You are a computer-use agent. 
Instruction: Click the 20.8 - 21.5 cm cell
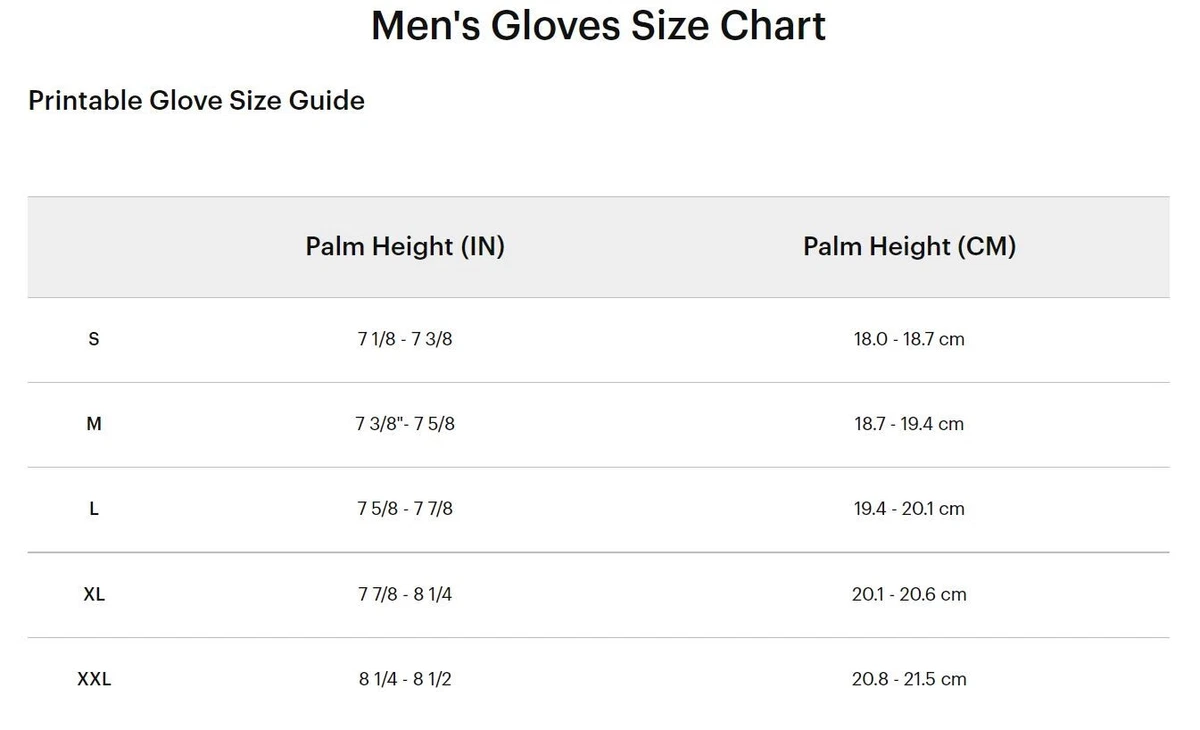909,679
